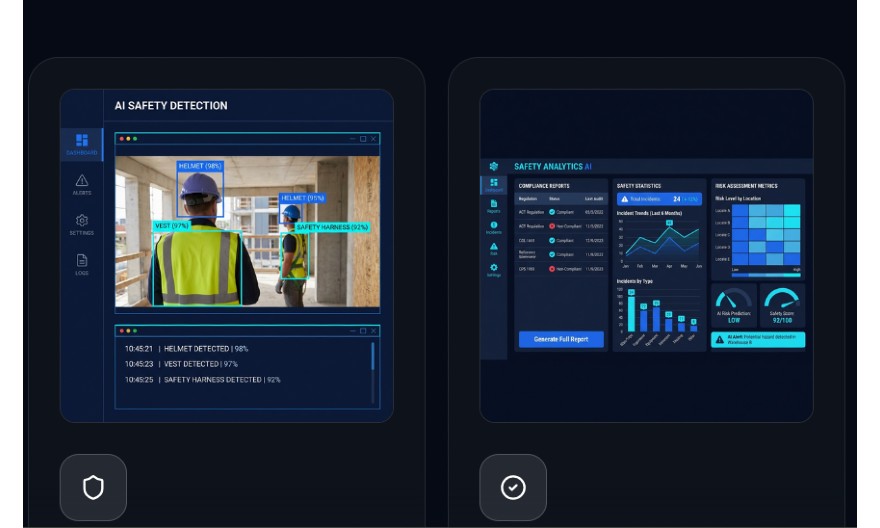This screenshot has width=880, height=528.
Task: Select log entry 10:45:25 SAFETY HARNESS DETECTED
Action: tap(203, 380)
